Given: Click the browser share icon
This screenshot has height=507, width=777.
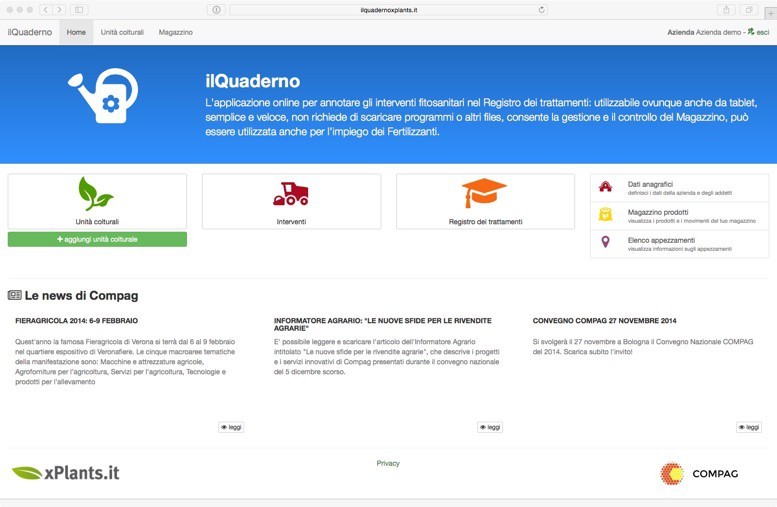Looking at the screenshot, I should click(726, 9).
